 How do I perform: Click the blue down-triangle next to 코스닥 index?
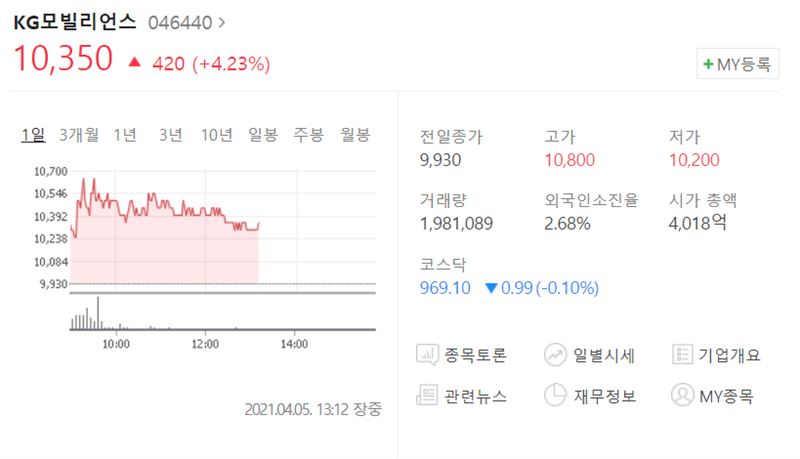(491, 288)
